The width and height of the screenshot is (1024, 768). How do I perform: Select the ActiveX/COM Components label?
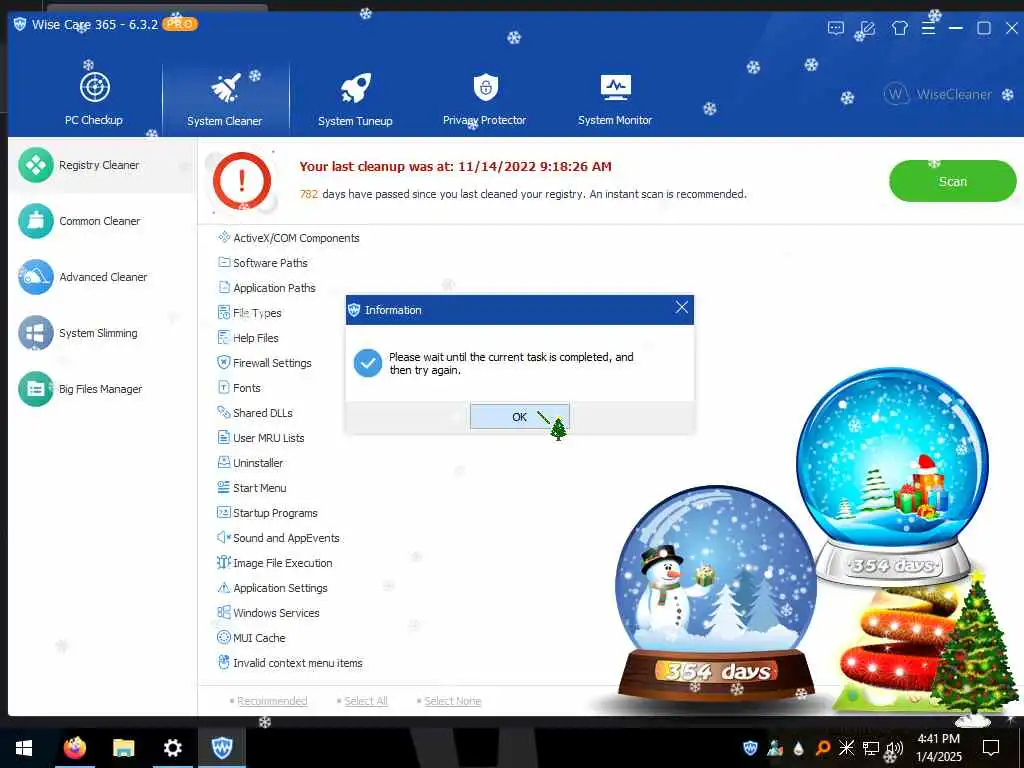[296, 238]
